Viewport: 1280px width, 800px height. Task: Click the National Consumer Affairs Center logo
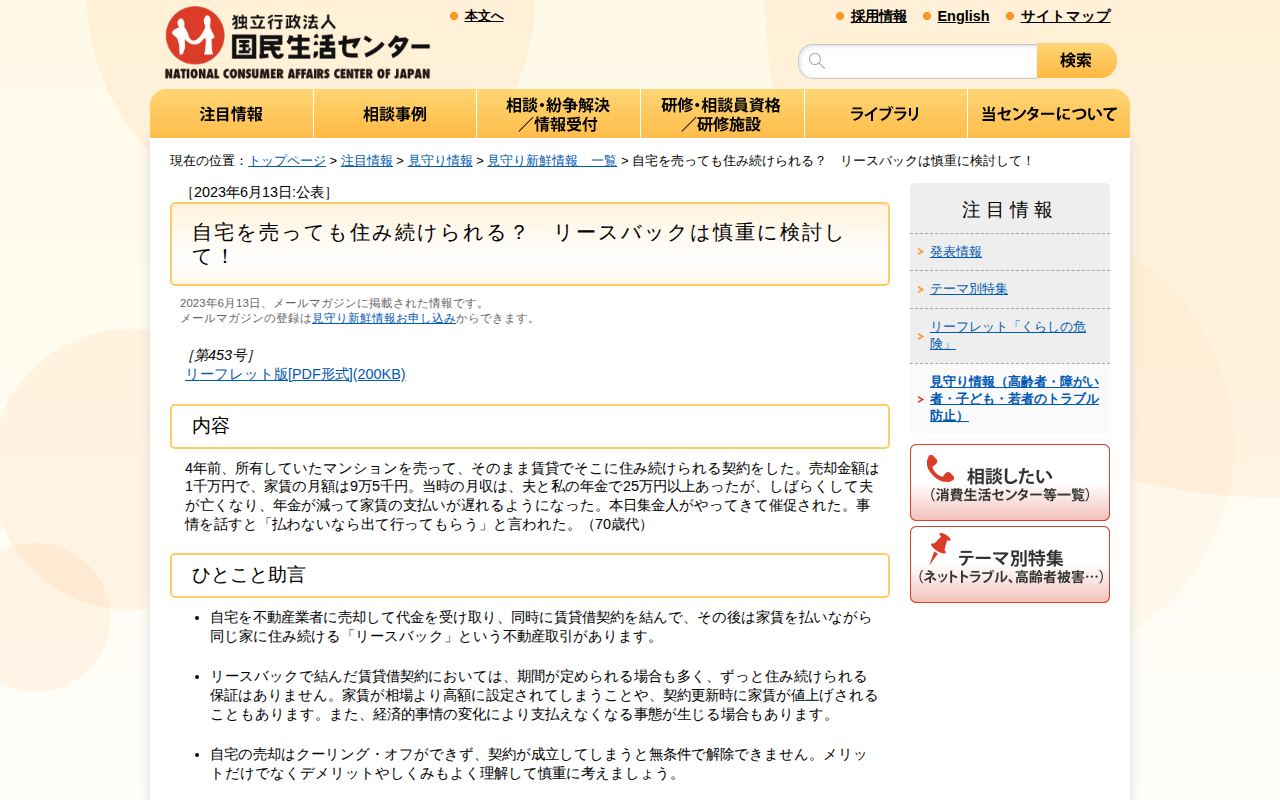coord(297,43)
